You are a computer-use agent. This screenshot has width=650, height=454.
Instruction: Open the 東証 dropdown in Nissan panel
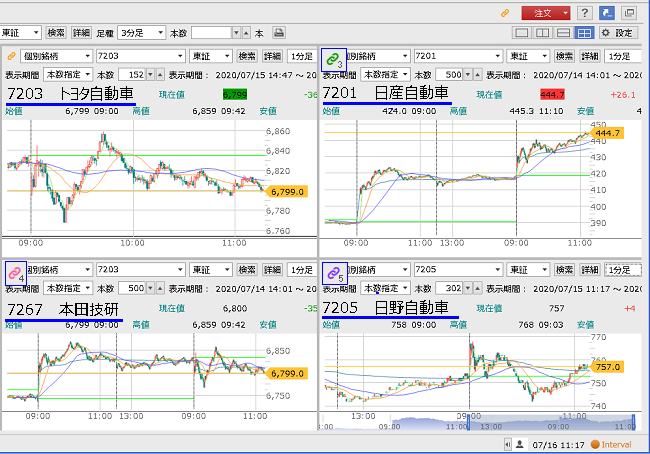point(528,56)
